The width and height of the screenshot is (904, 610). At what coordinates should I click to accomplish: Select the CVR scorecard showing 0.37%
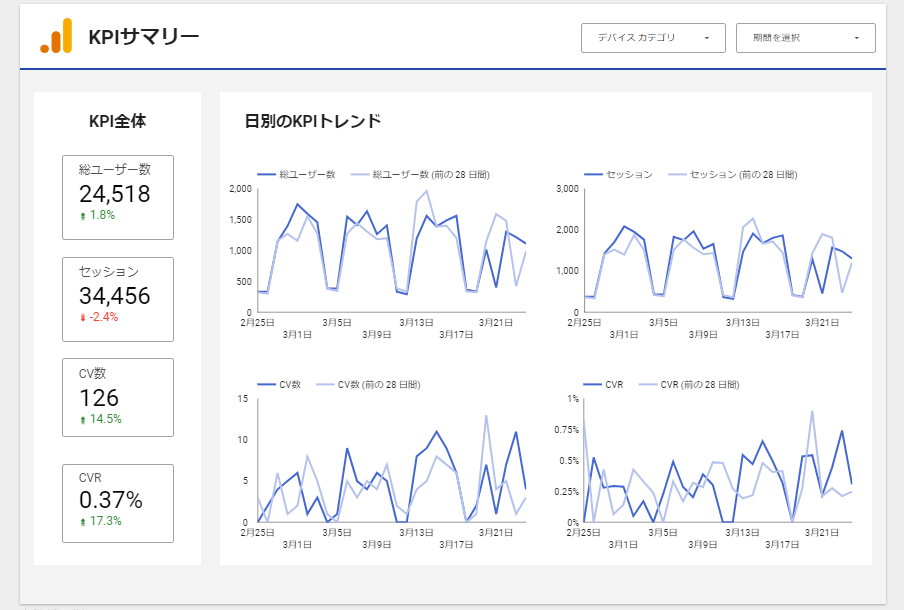(x=118, y=502)
